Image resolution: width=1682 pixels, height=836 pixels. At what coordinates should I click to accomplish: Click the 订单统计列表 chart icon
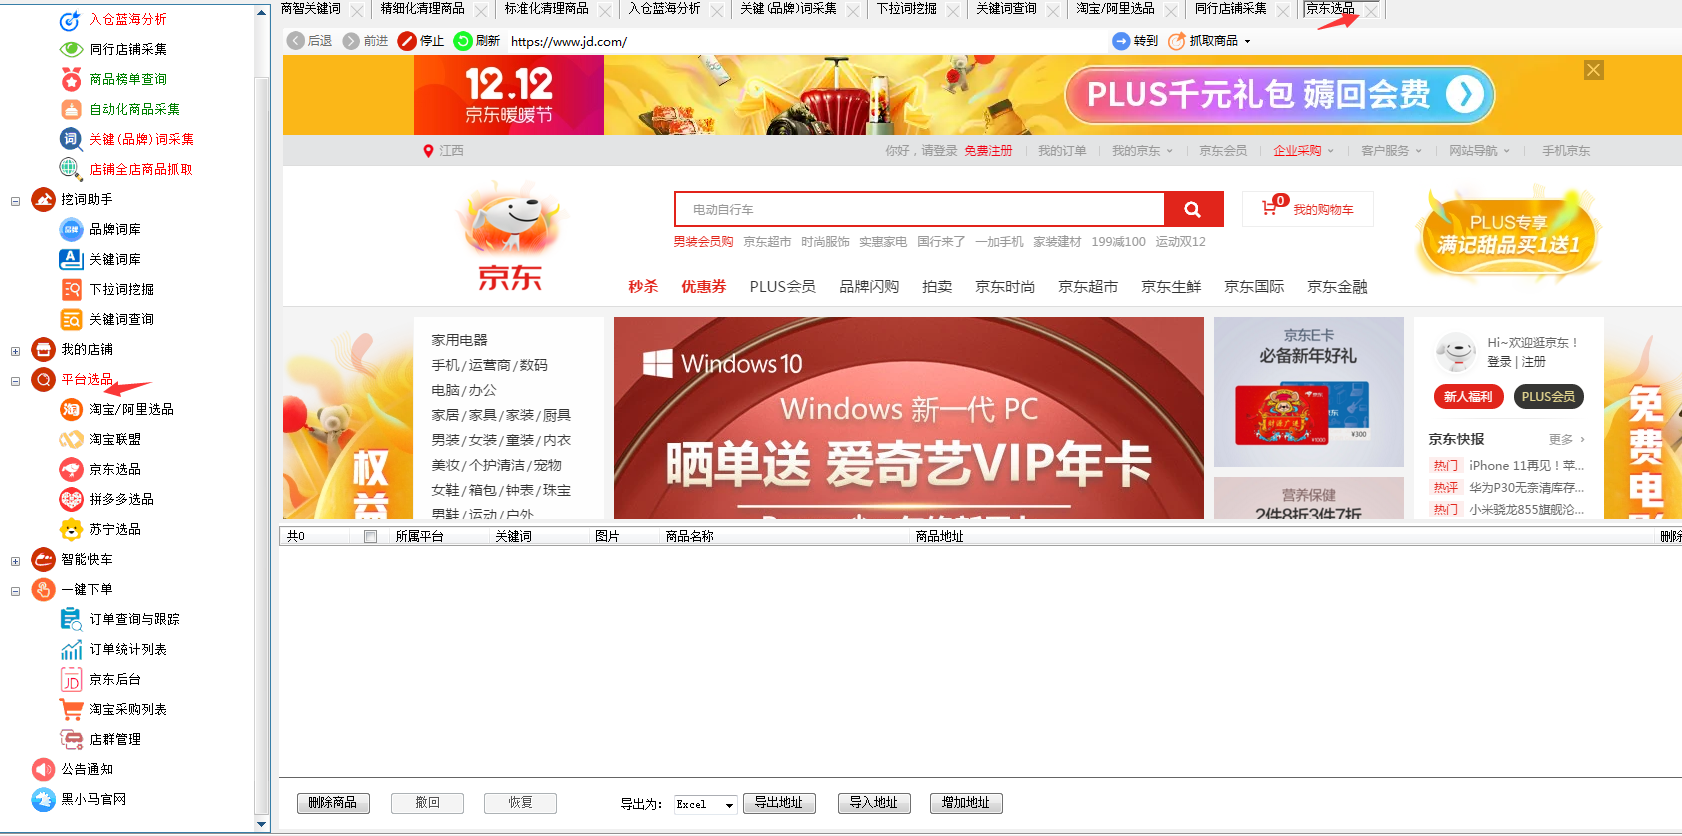pyautogui.click(x=71, y=649)
